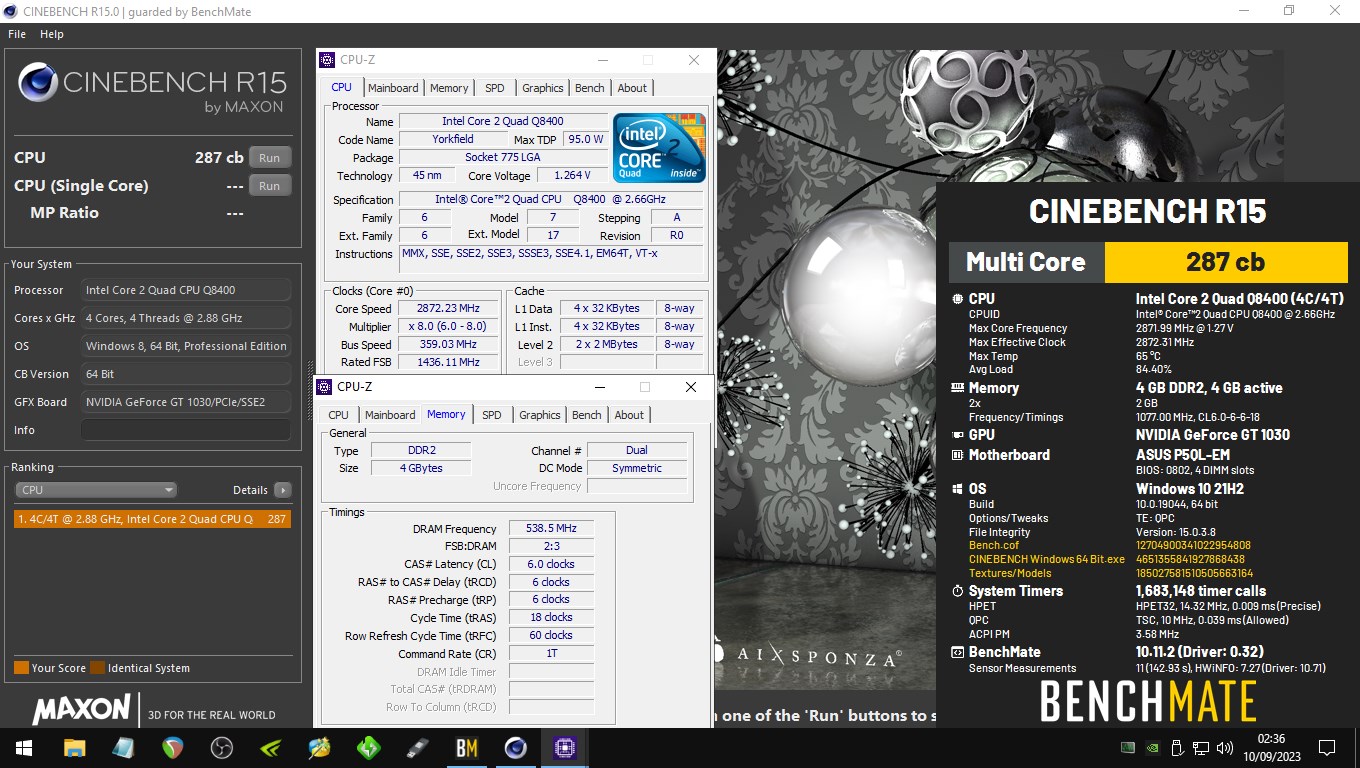Click the CPU-Z icon in Memory window title
1360x768 pixels.
(324, 387)
